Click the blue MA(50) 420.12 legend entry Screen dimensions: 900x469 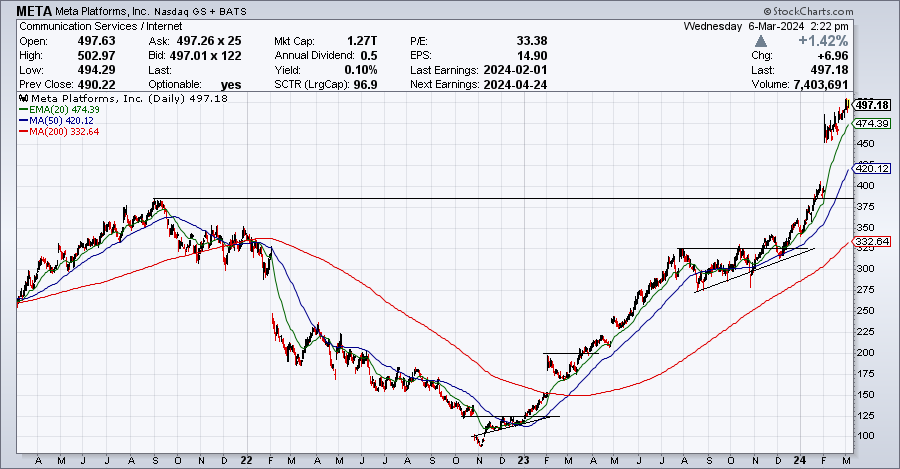click(56, 121)
